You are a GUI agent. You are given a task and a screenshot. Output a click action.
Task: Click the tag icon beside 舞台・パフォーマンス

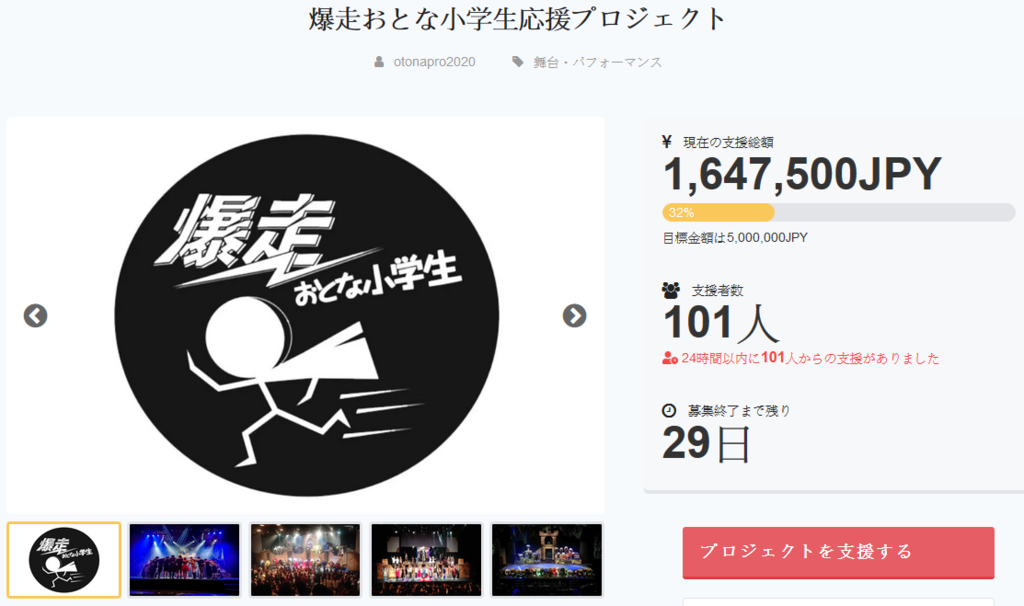pos(518,62)
